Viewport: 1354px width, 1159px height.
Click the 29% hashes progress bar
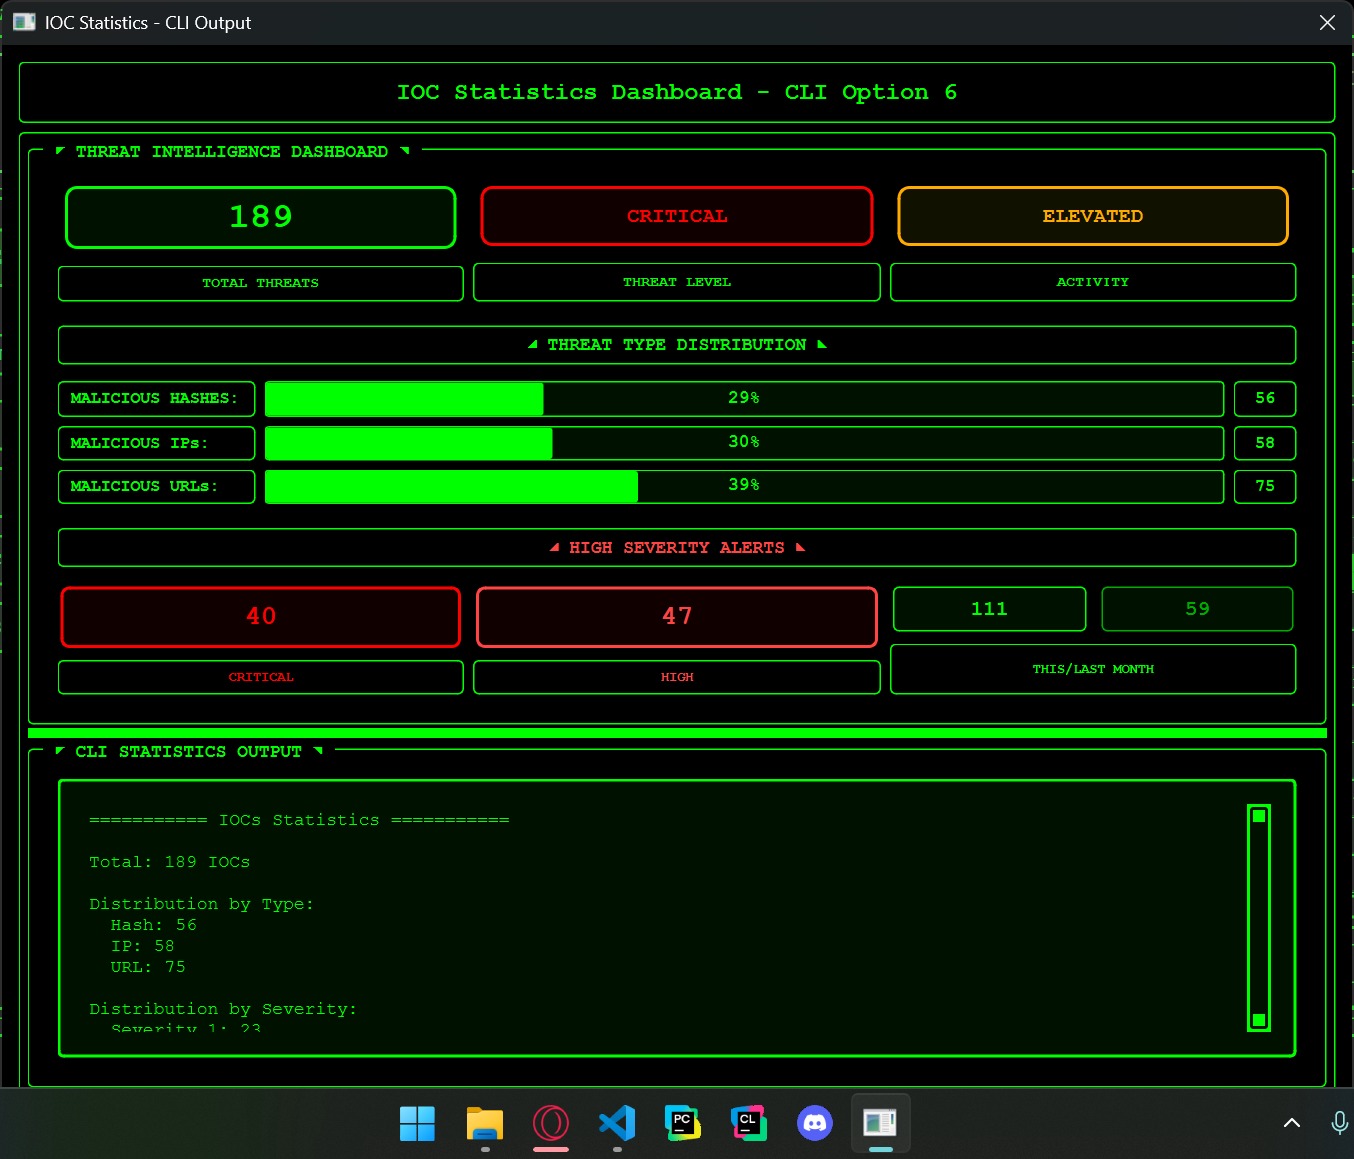tap(744, 398)
